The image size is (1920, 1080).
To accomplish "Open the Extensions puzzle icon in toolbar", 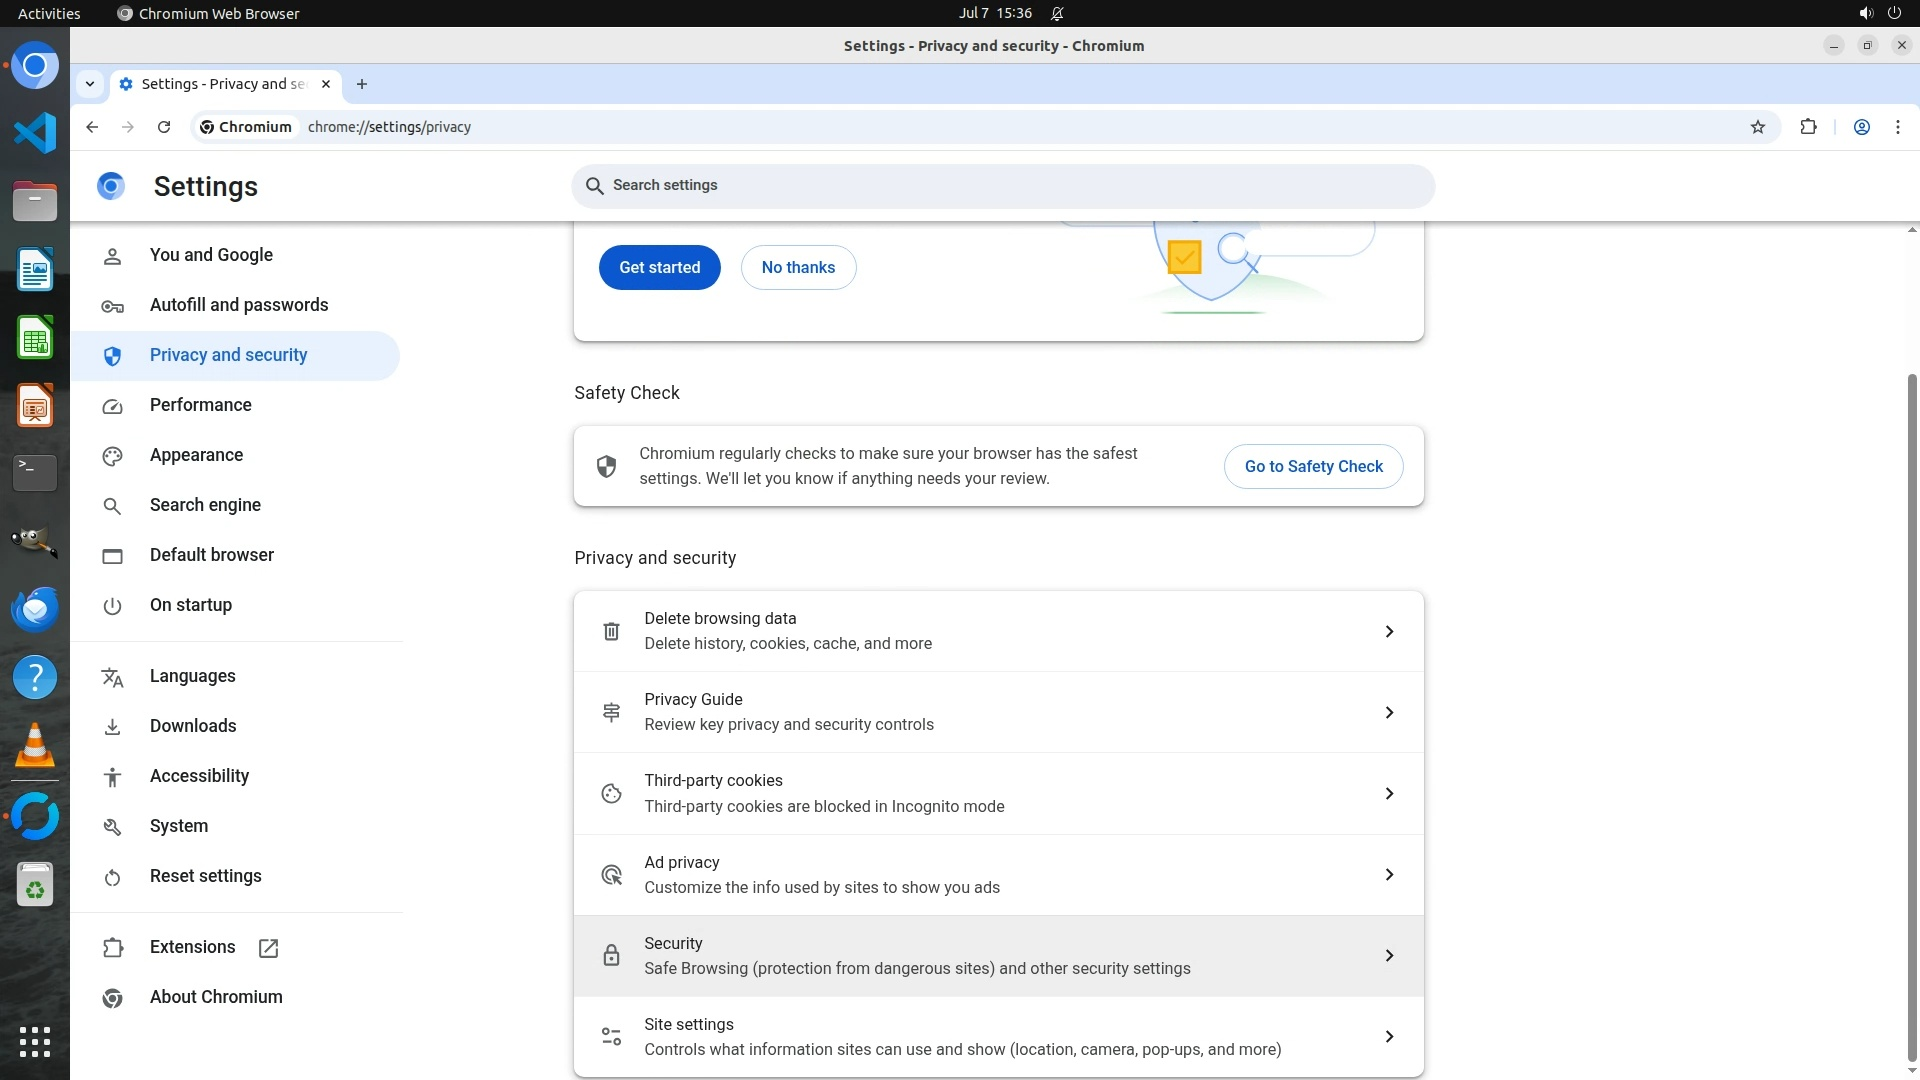I will [x=1808, y=127].
